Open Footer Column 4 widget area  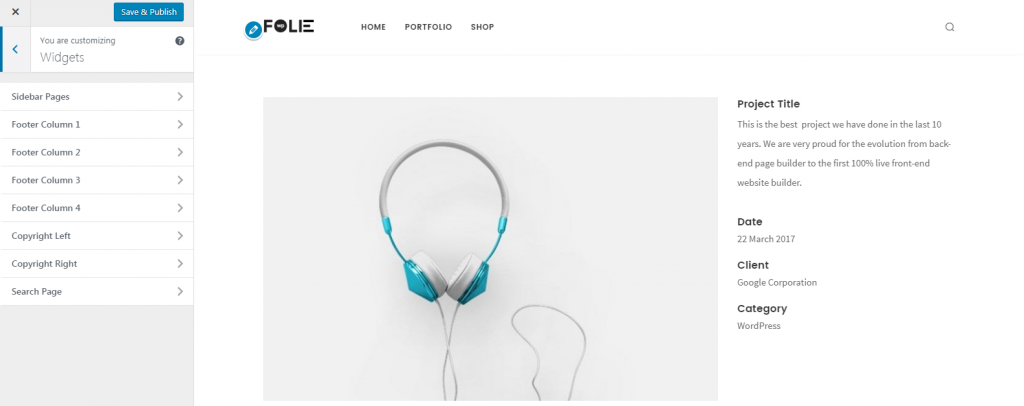pyautogui.click(x=97, y=208)
